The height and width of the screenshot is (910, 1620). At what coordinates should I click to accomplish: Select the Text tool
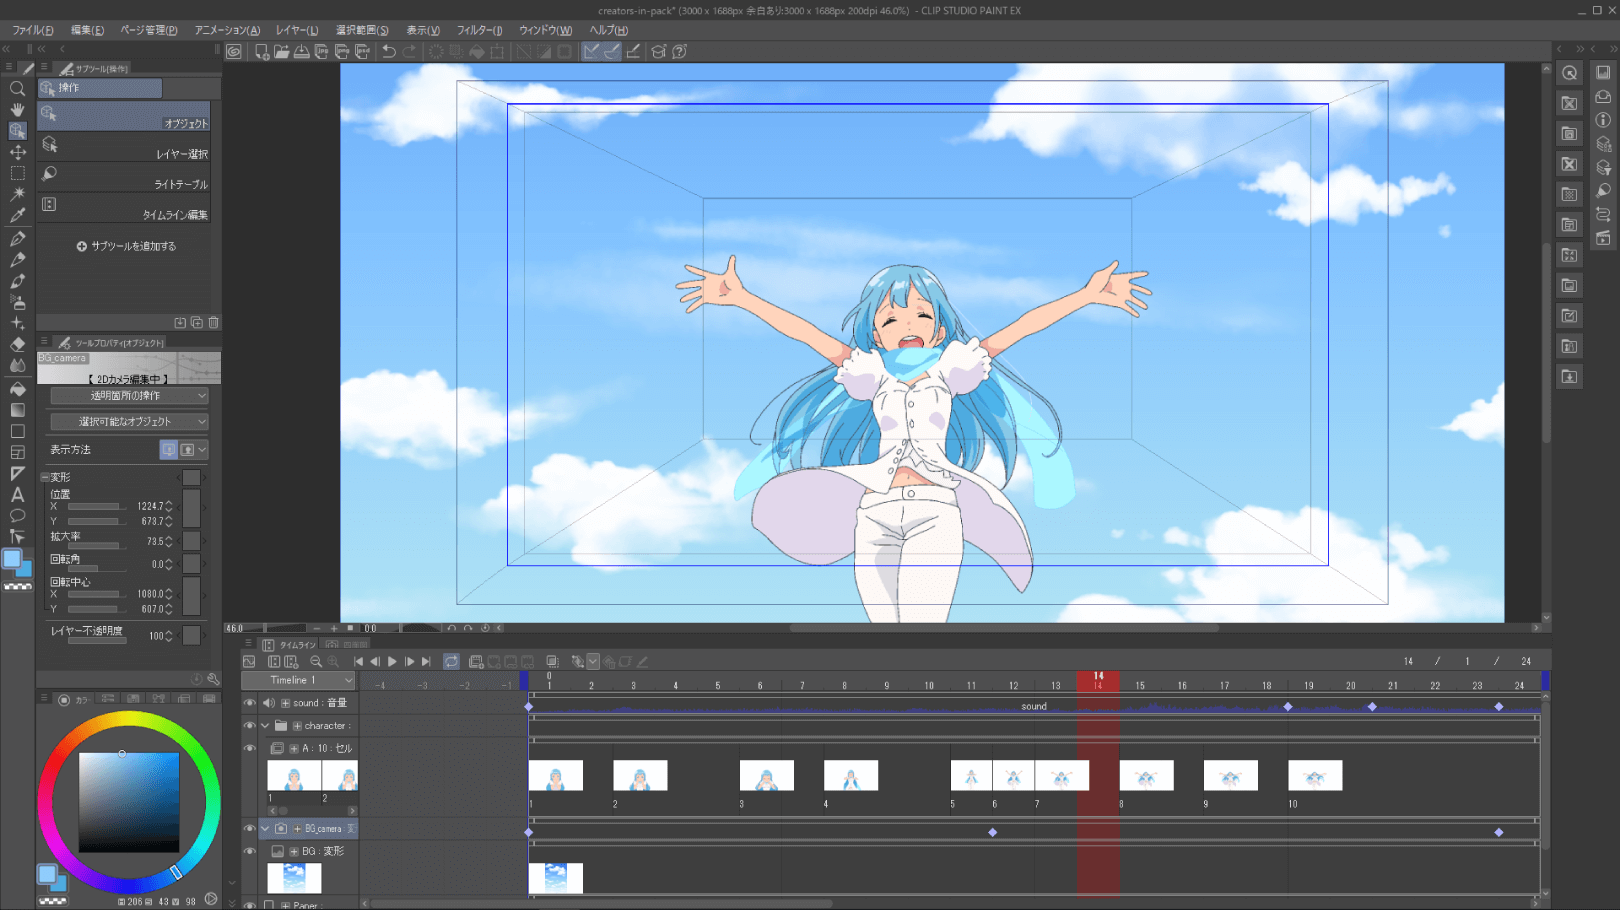[x=17, y=495]
